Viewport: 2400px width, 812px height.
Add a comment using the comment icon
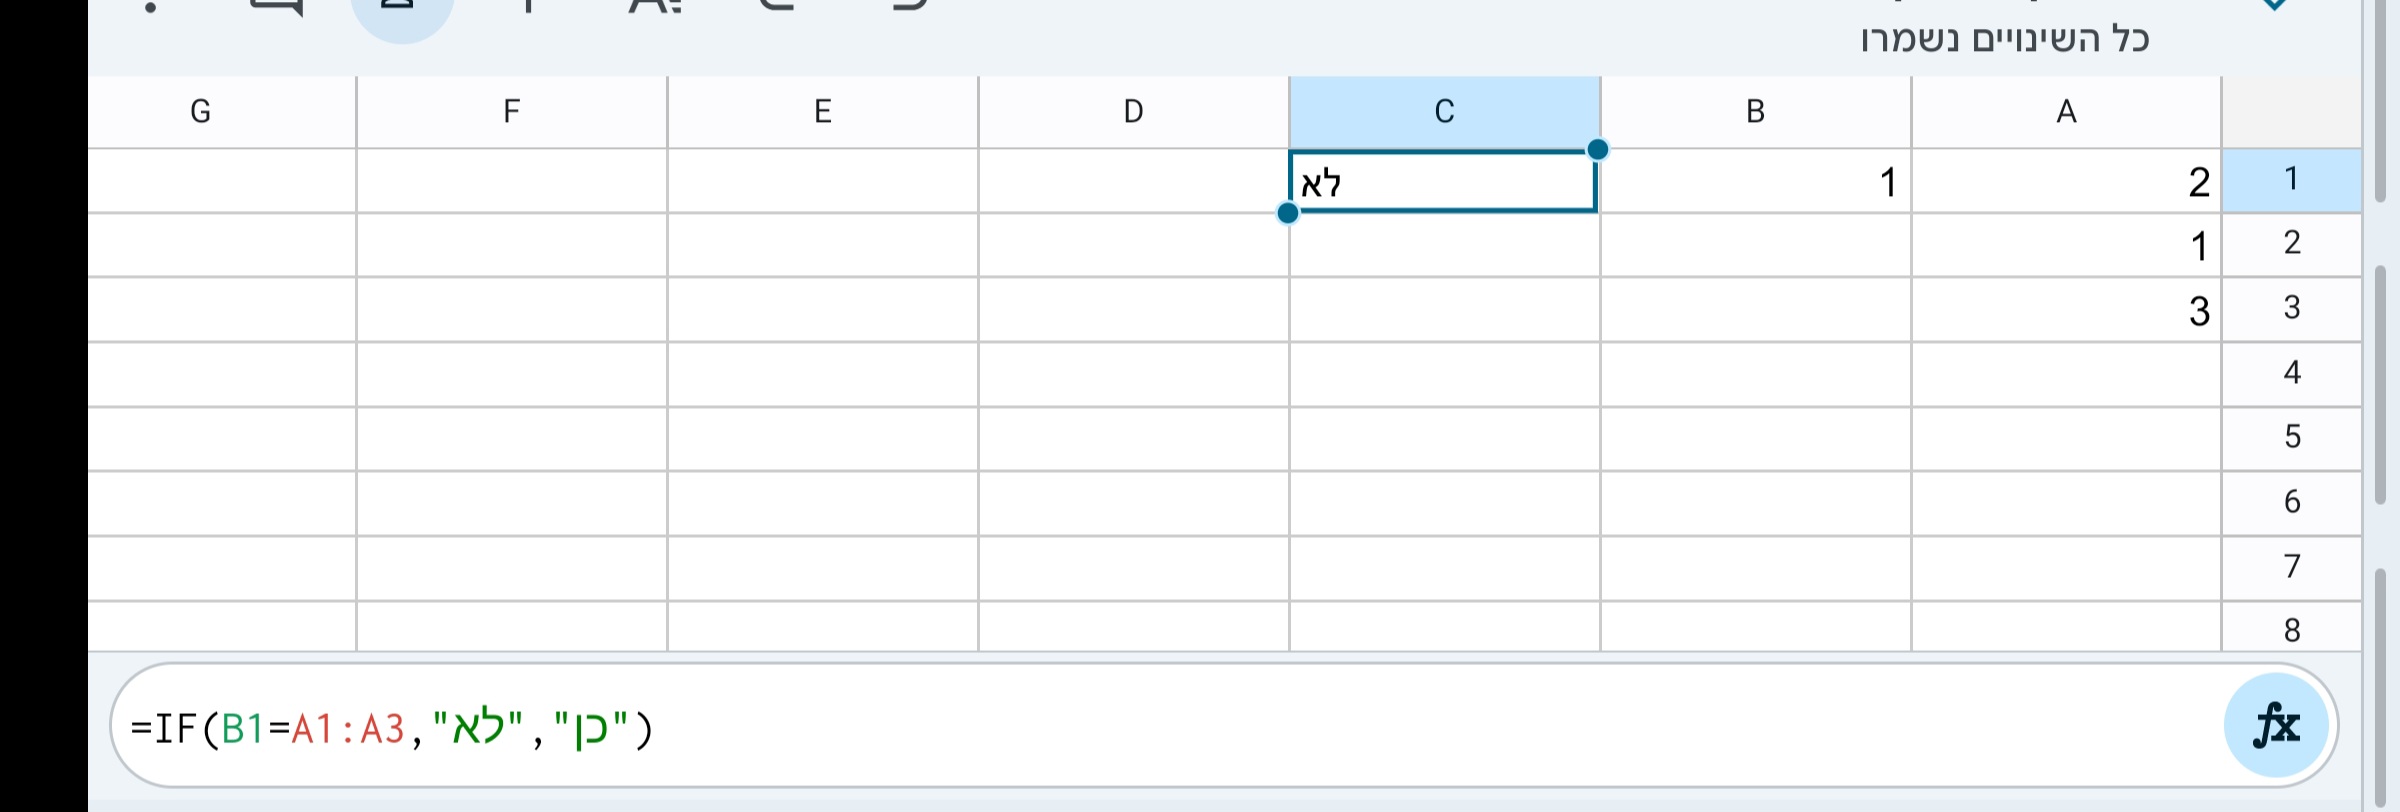tap(280, 10)
